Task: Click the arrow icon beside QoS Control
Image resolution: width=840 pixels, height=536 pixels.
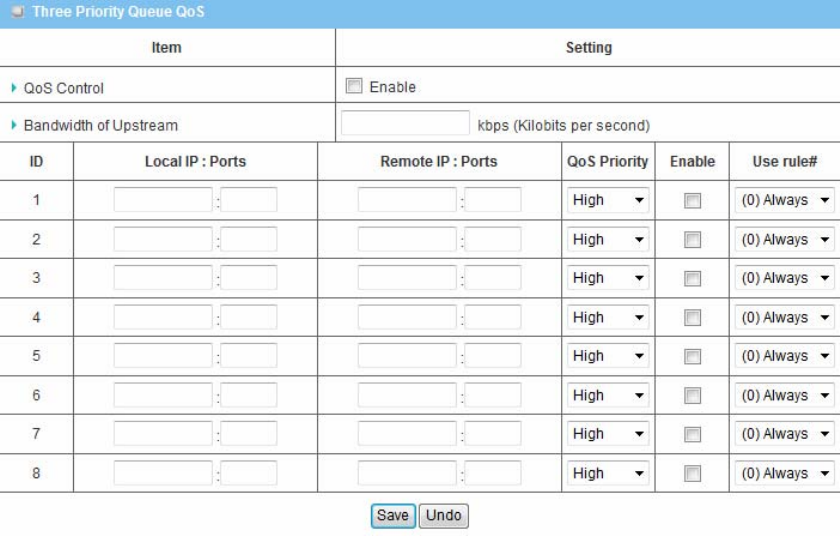Action: click(13, 88)
